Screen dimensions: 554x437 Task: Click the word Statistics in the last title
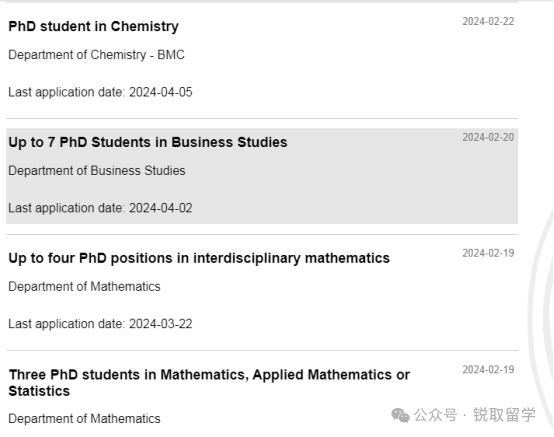coord(39,391)
